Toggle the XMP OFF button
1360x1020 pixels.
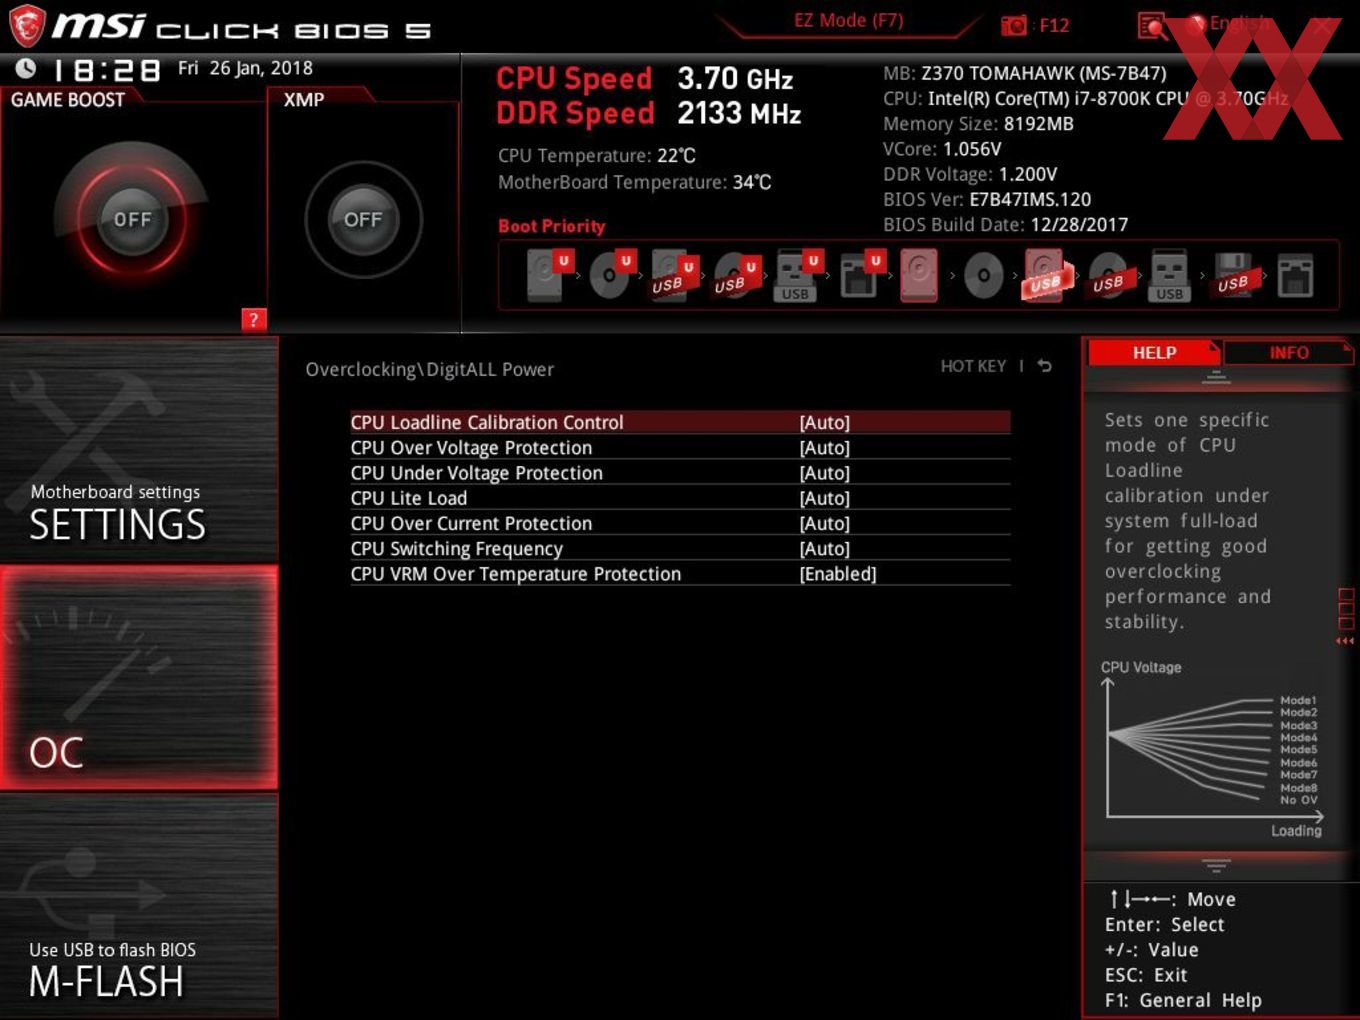[363, 219]
